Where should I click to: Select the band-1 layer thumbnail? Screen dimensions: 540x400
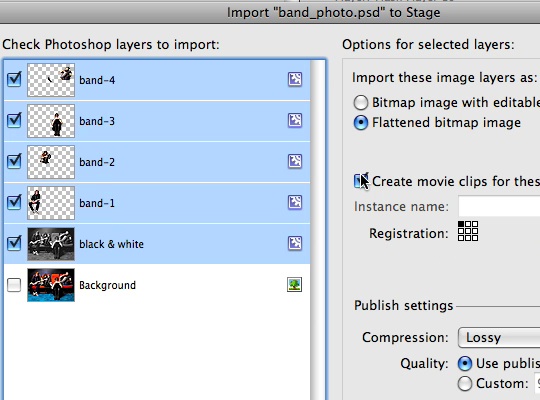tap(51, 203)
